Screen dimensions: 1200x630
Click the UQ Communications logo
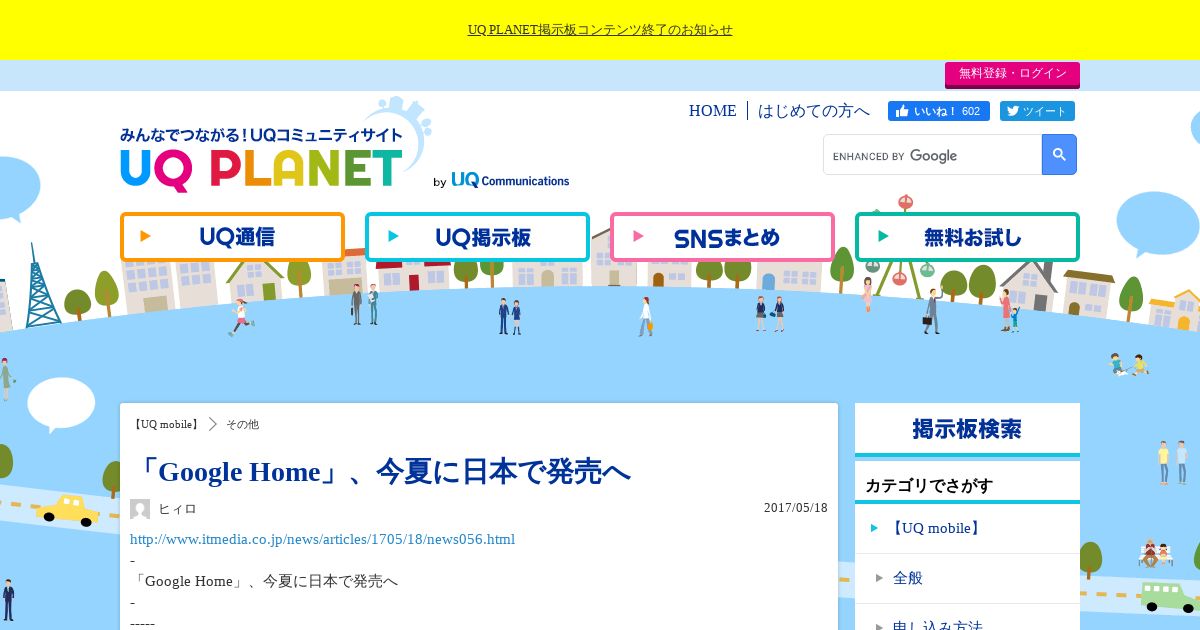click(510, 181)
